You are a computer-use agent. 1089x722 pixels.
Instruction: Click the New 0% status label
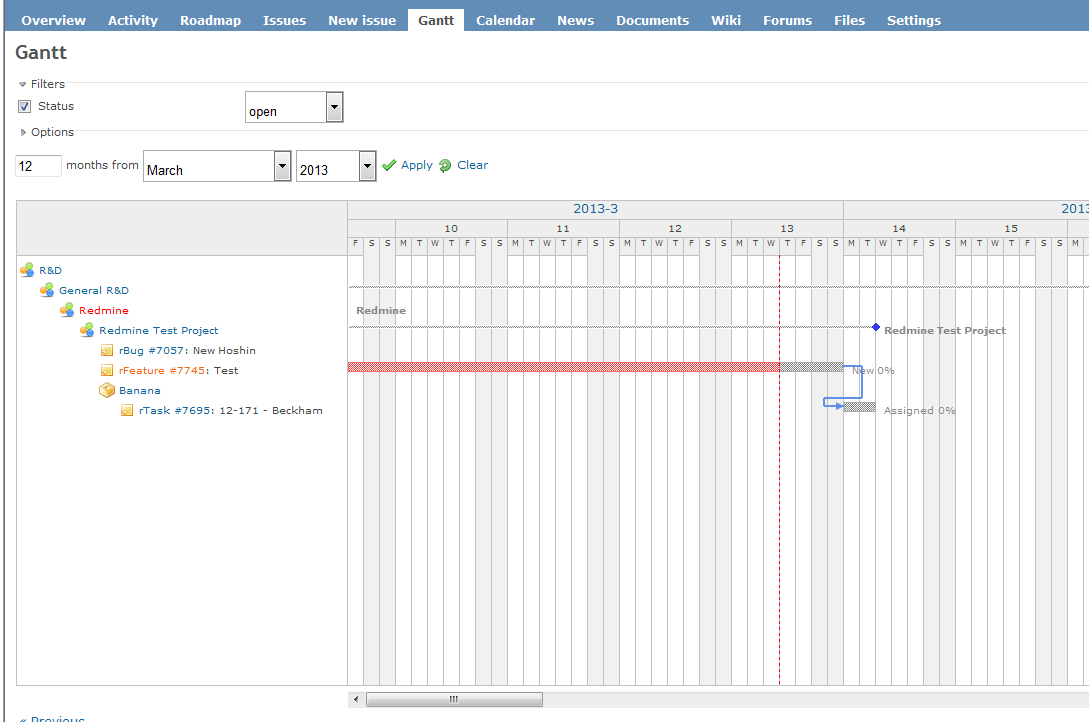[873, 371]
